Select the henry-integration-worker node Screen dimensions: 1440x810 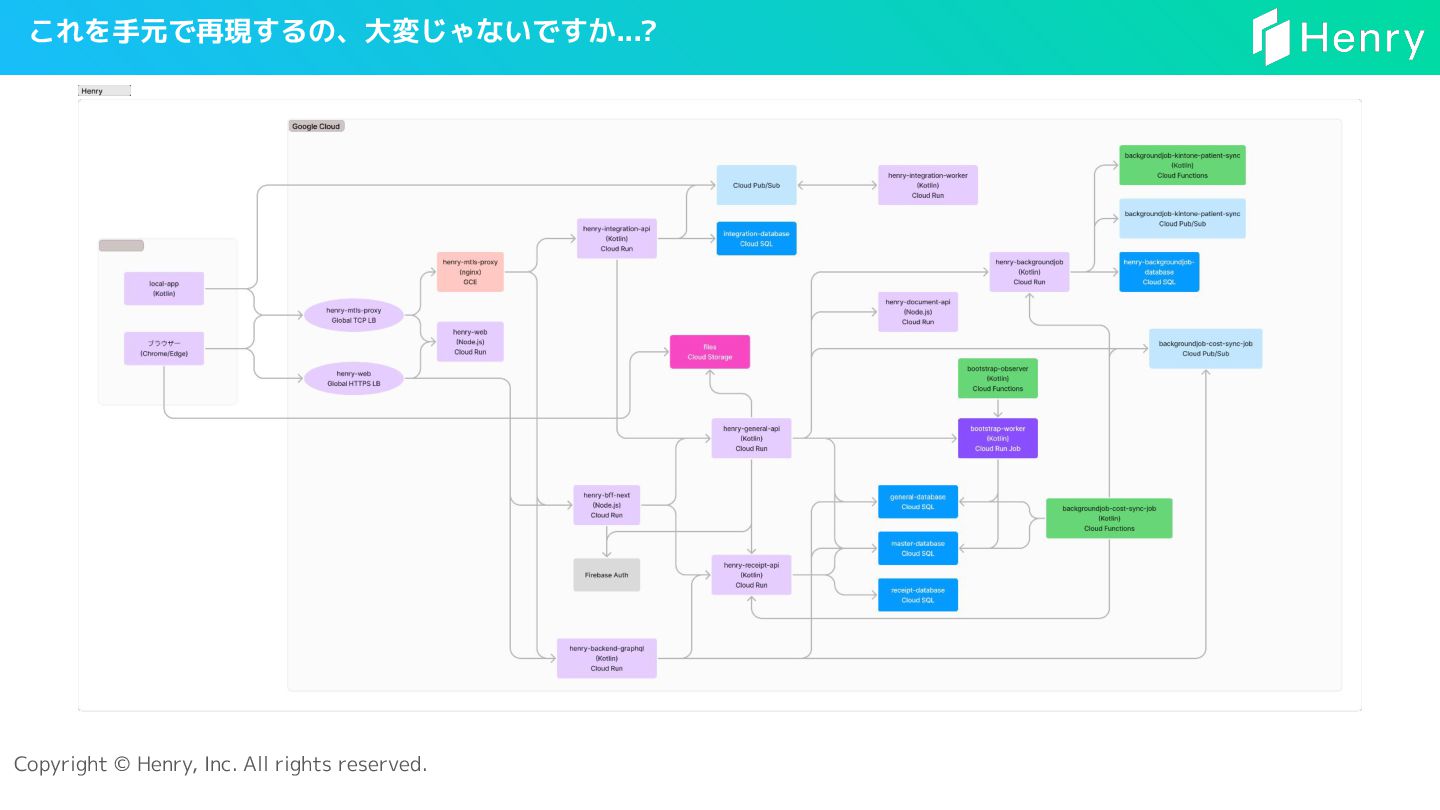pos(928,185)
